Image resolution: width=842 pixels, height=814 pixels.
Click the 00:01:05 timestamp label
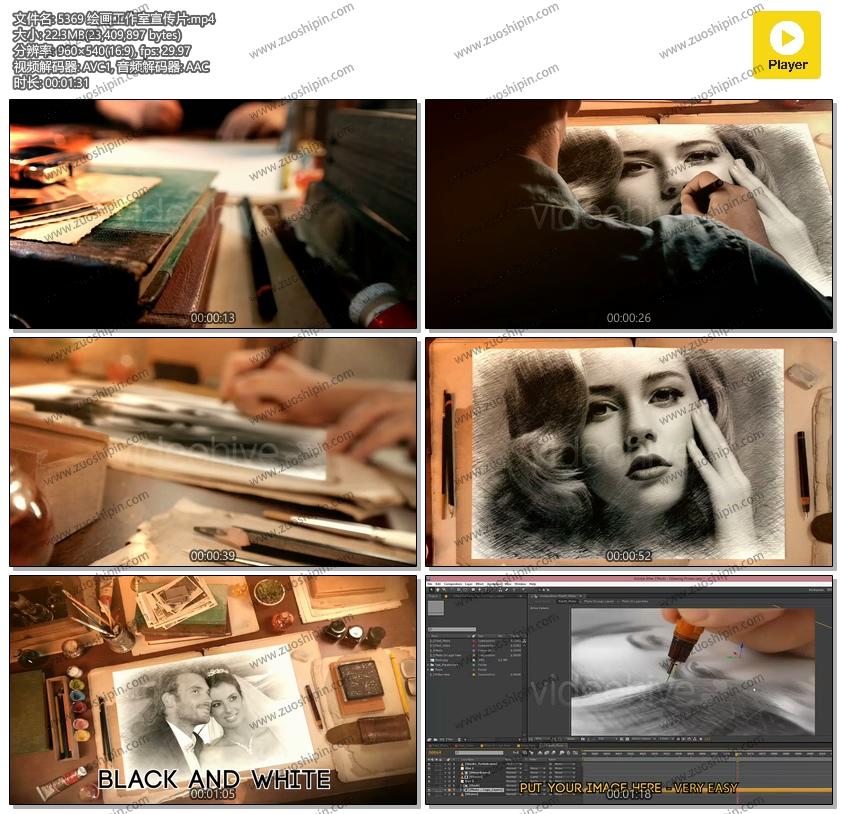tap(213, 794)
